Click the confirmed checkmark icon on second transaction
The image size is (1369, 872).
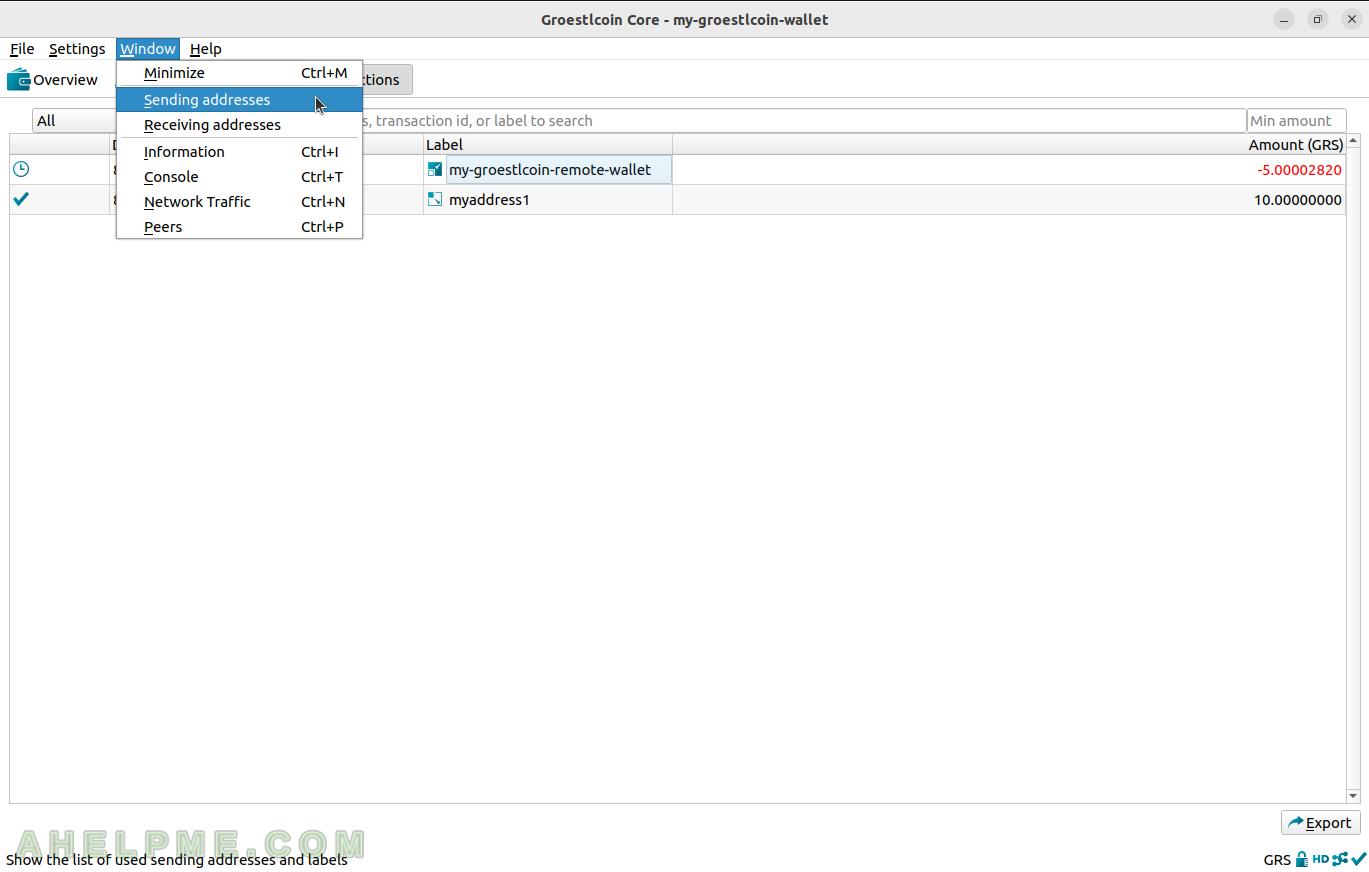pos(20,199)
